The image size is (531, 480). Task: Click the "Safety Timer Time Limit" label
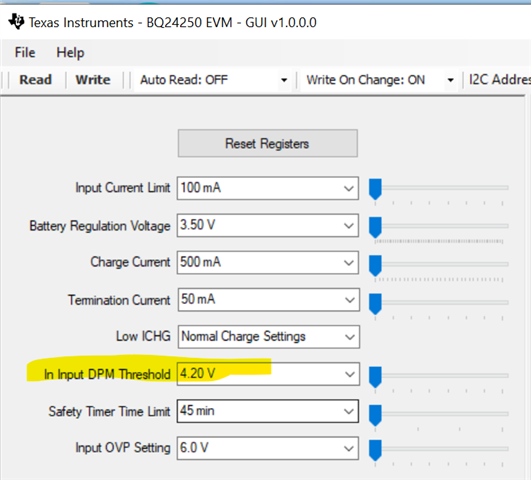tap(109, 412)
